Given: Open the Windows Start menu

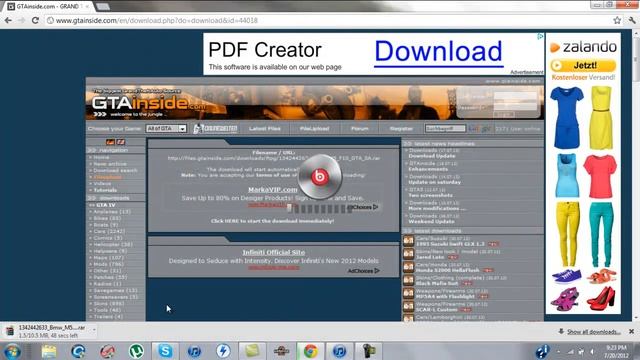Looking at the screenshot, I should point(13,351).
